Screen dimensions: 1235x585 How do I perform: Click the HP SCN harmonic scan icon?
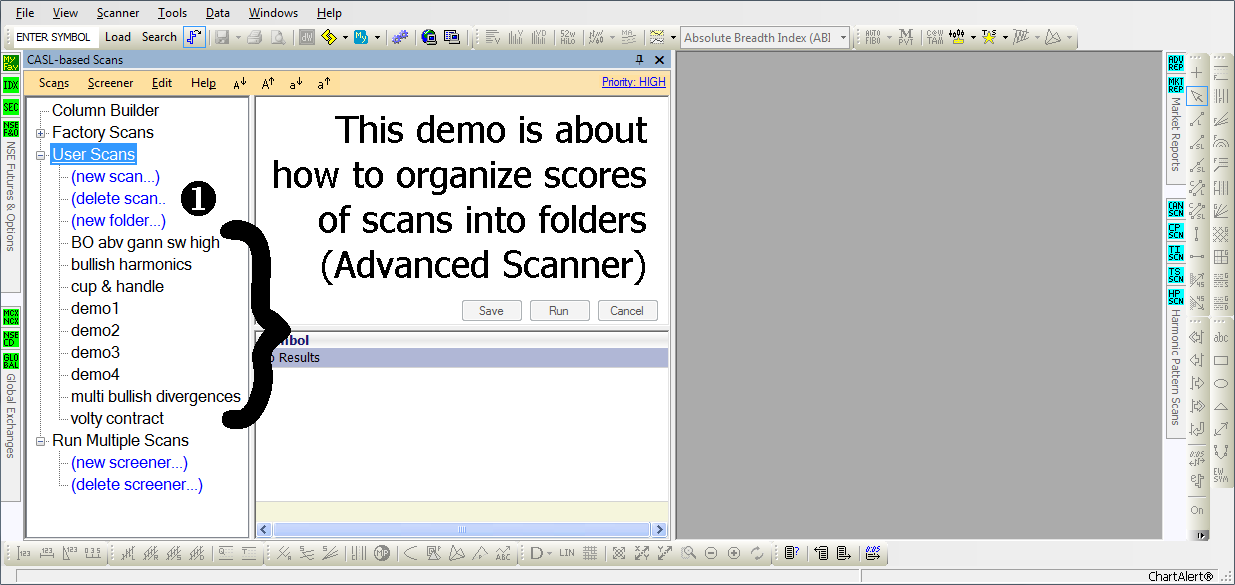[x=1176, y=297]
